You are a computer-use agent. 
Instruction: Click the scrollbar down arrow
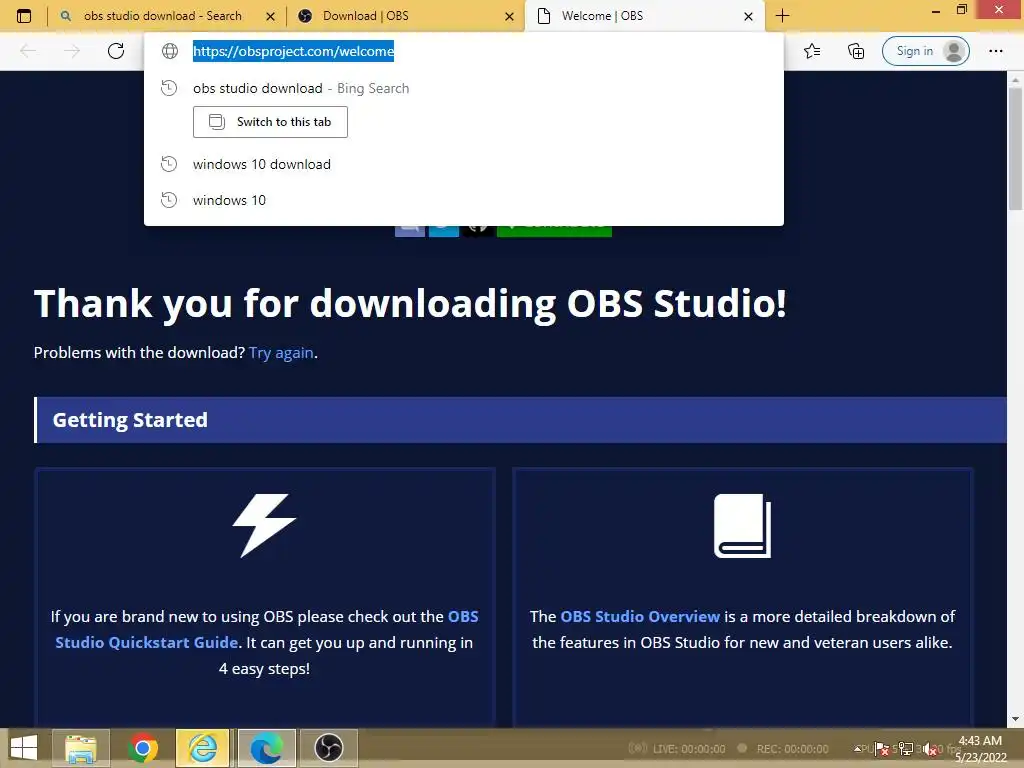1016,719
